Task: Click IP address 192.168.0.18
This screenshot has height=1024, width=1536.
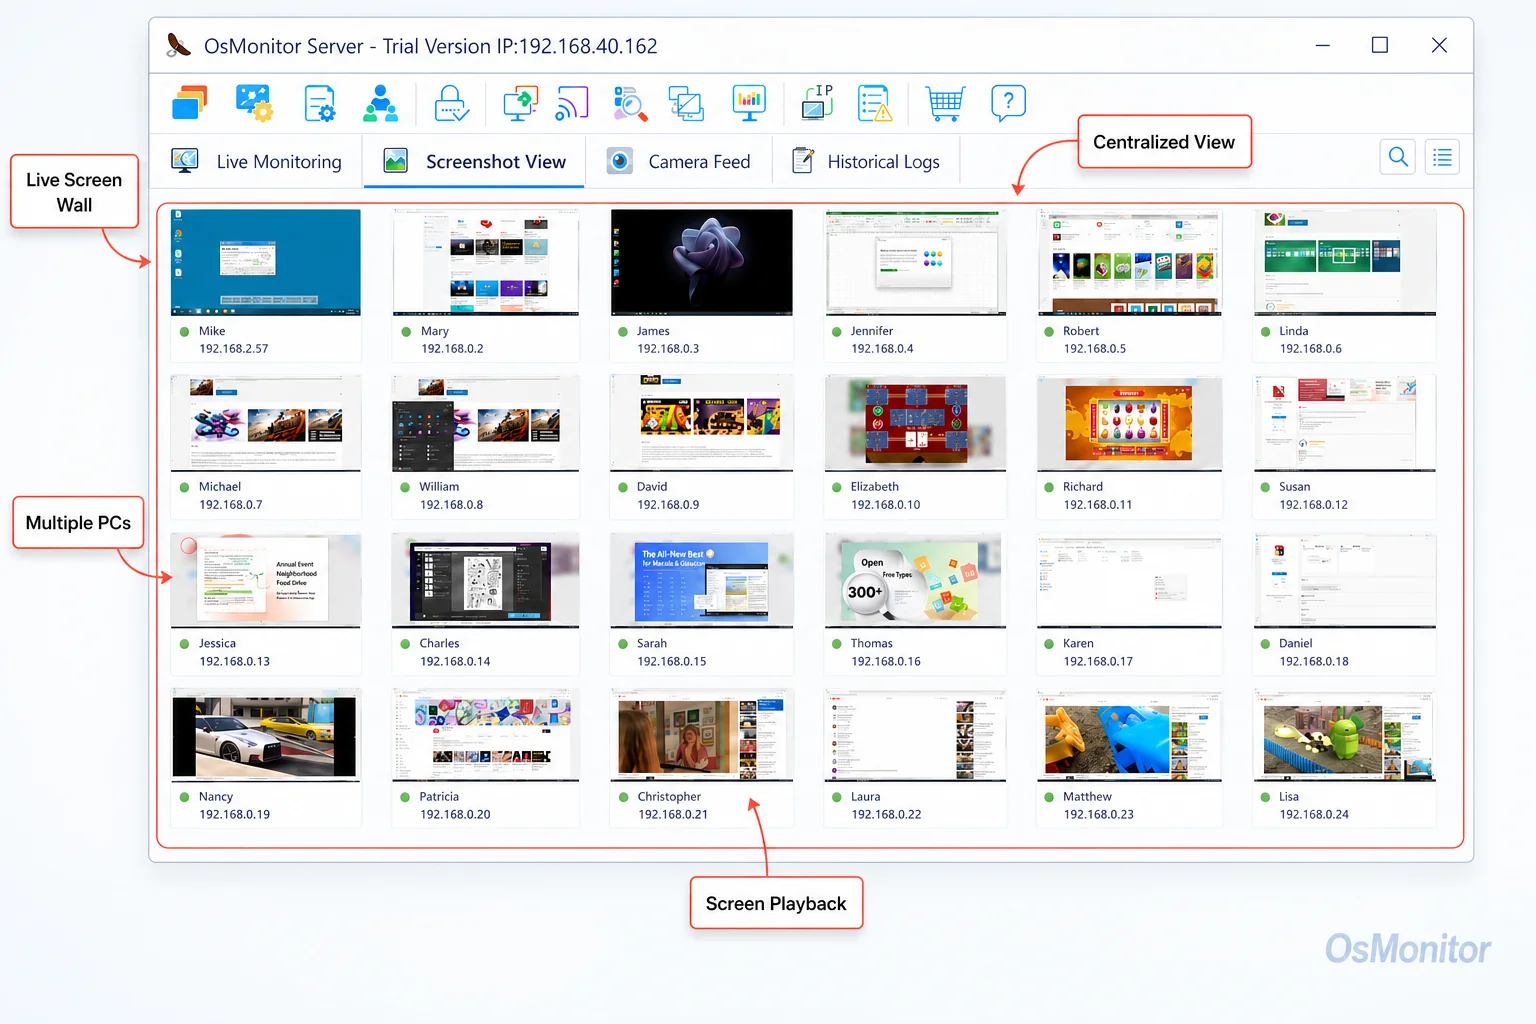Action: point(1314,662)
